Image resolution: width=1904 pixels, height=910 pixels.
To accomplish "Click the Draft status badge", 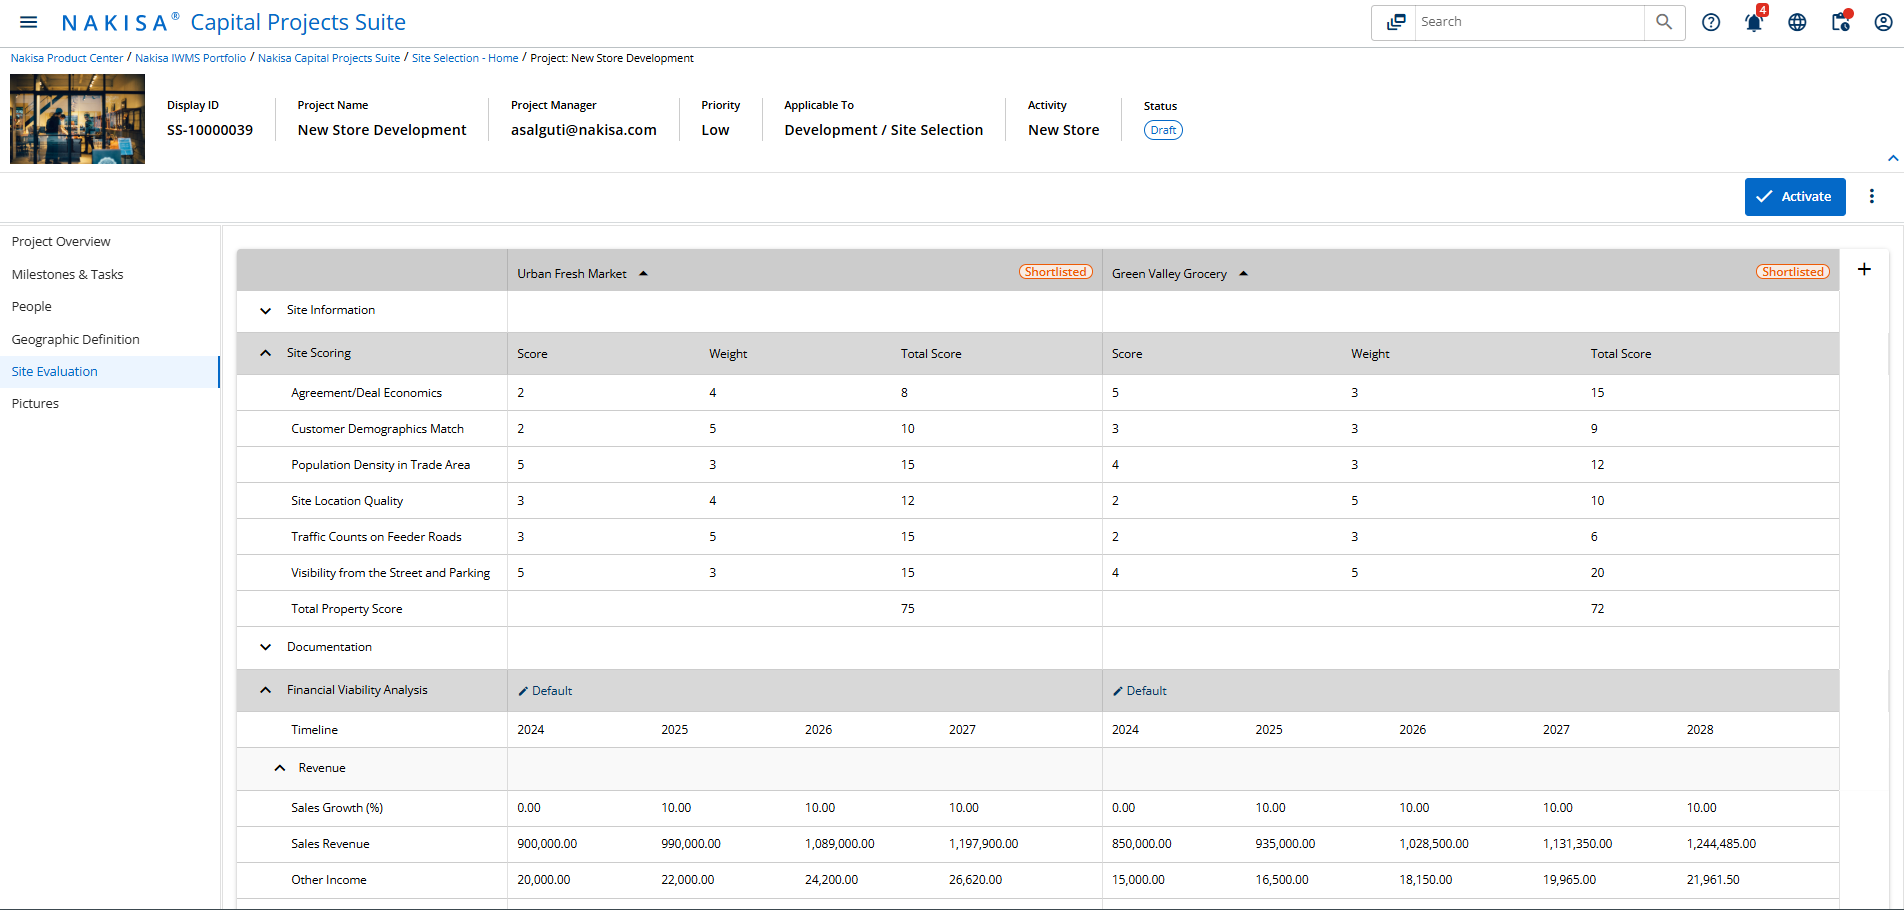I will 1163,130.
